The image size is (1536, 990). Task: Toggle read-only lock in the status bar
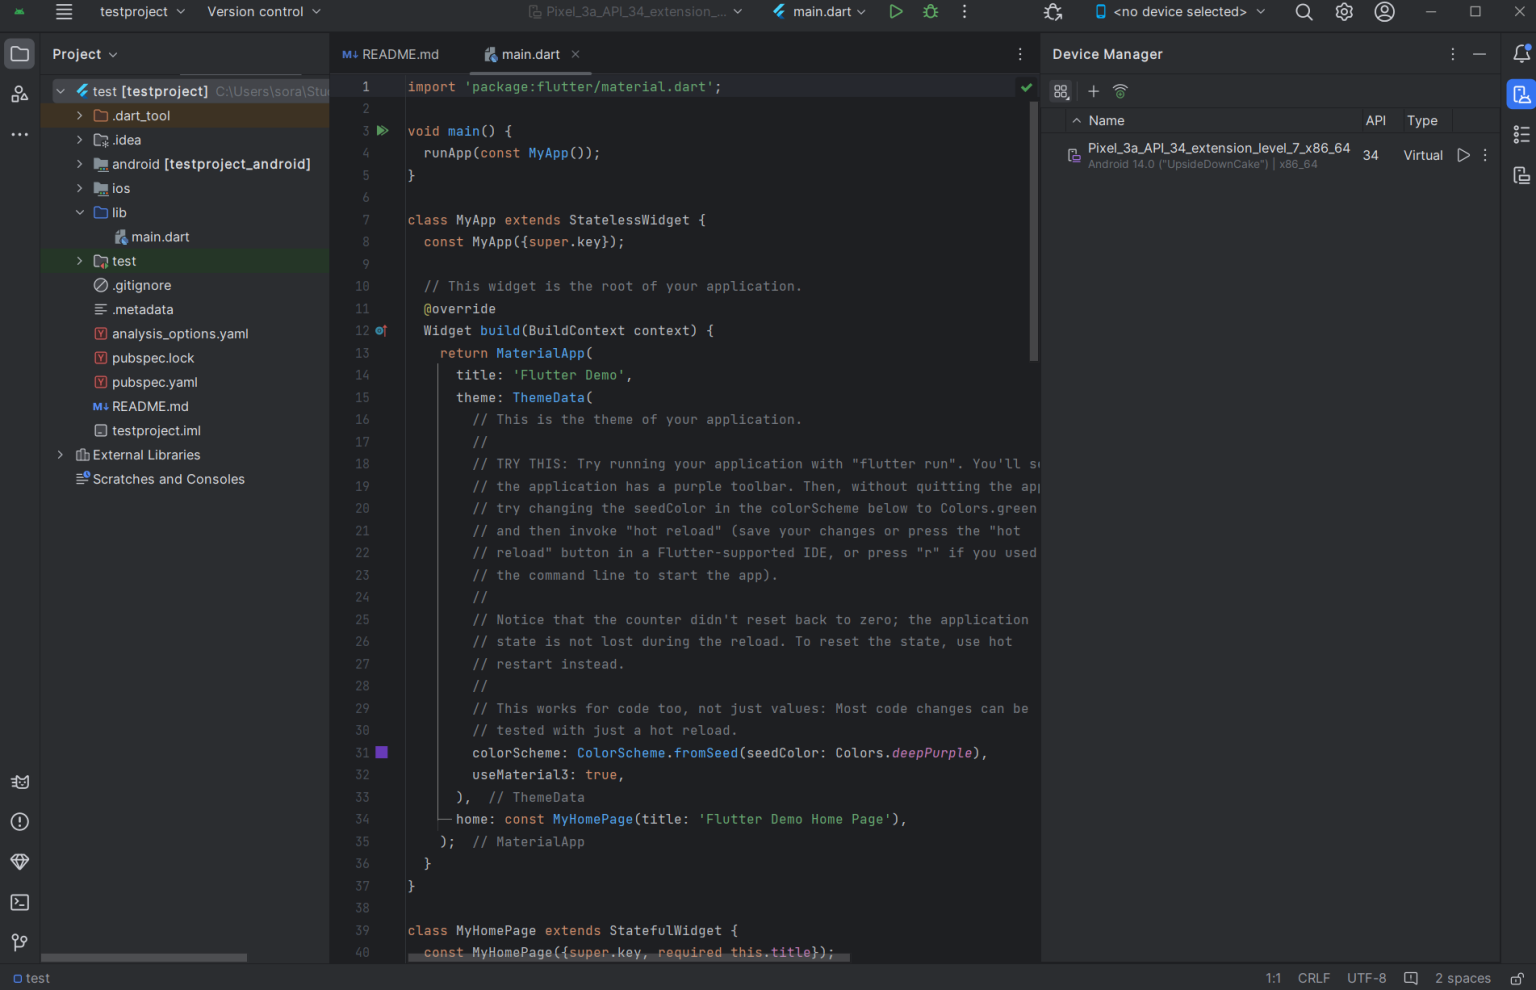(x=1517, y=978)
